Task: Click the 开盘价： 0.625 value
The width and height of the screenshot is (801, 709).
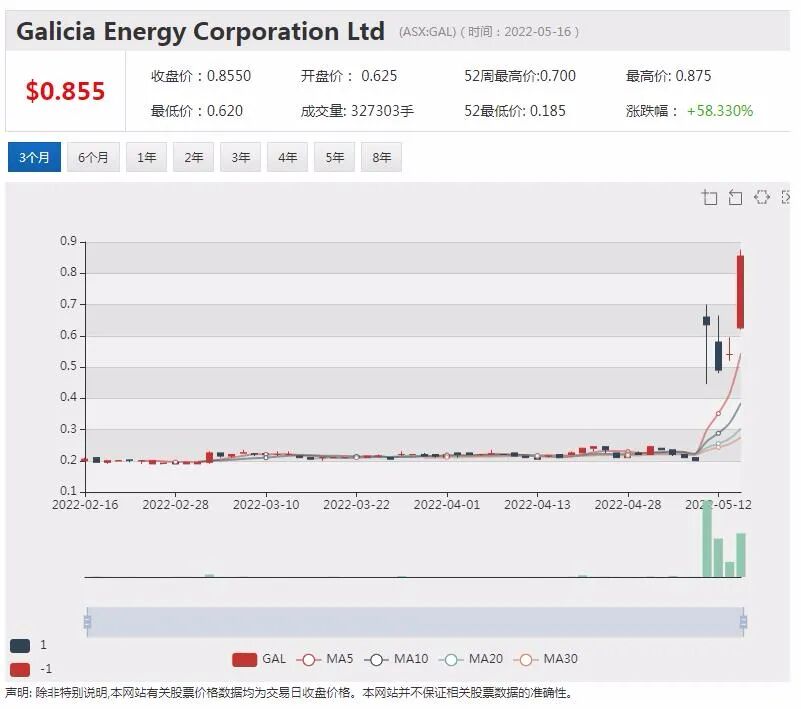Action: [349, 76]
